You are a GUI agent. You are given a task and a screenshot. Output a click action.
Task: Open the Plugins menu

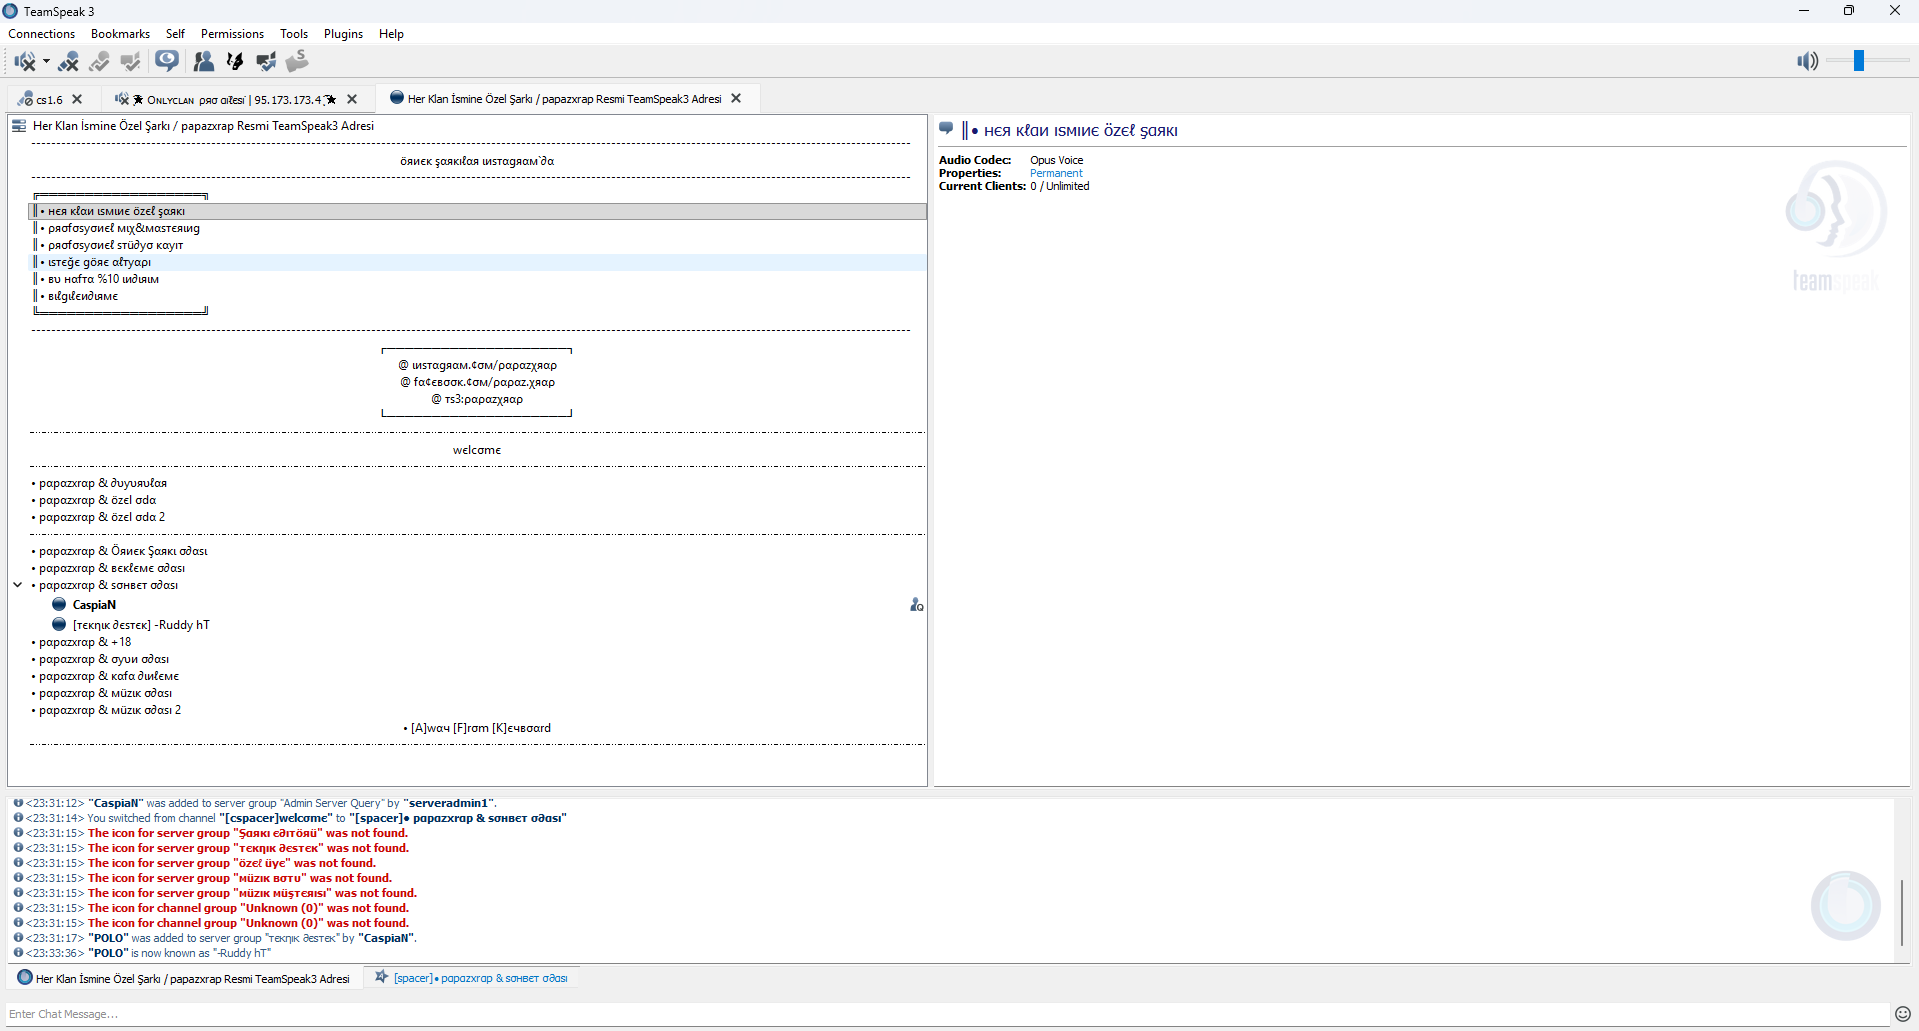tap(343, 34)
